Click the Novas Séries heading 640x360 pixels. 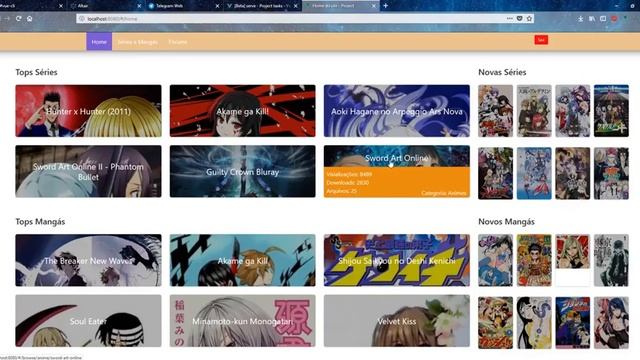(x=502, y=72)
